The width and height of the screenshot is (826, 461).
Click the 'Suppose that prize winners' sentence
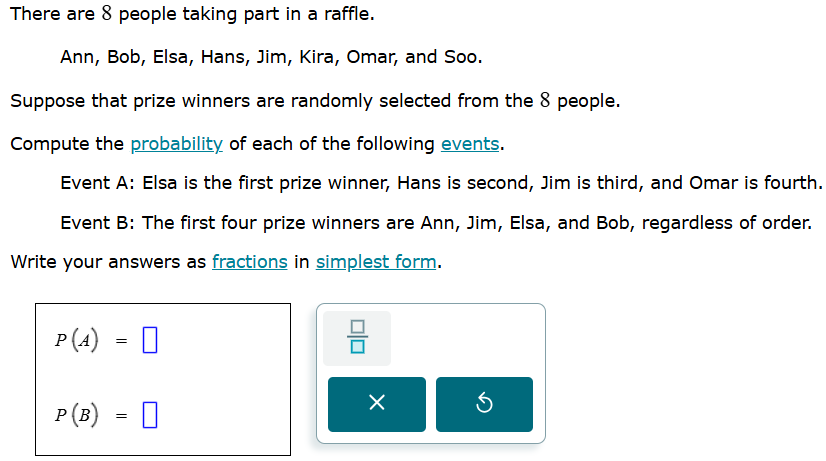click(315, 101)
